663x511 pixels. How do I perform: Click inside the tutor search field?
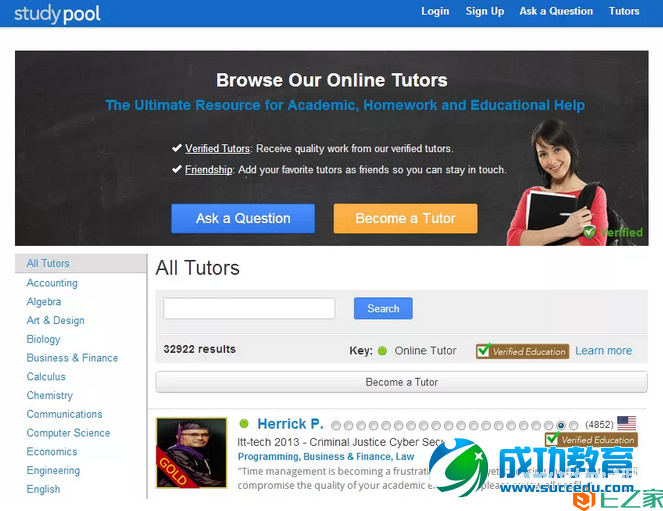coord(249,309)
